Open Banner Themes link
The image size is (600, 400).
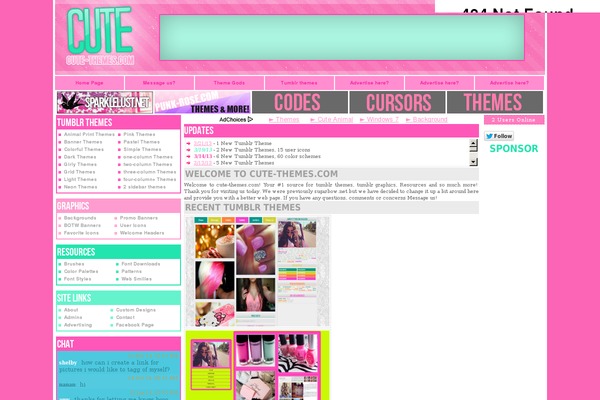click(83, 142)
